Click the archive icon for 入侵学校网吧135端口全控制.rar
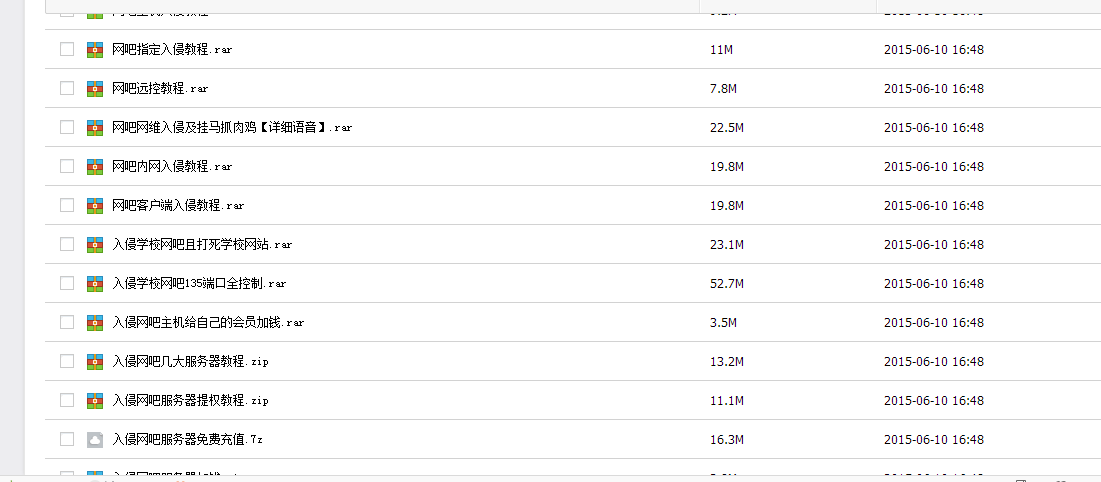 tap(95, 284)
